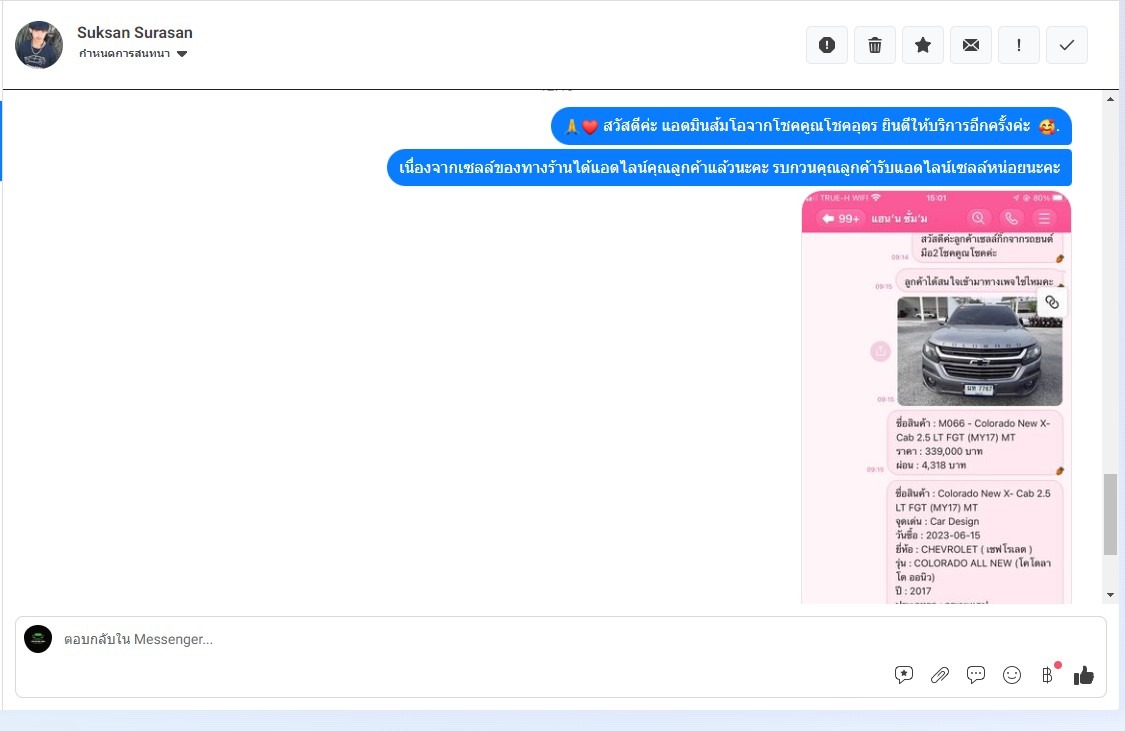Open the emoji picker smiley icon
The height and width of the screenshot is (731, 1125).
tap(1012, 674)
